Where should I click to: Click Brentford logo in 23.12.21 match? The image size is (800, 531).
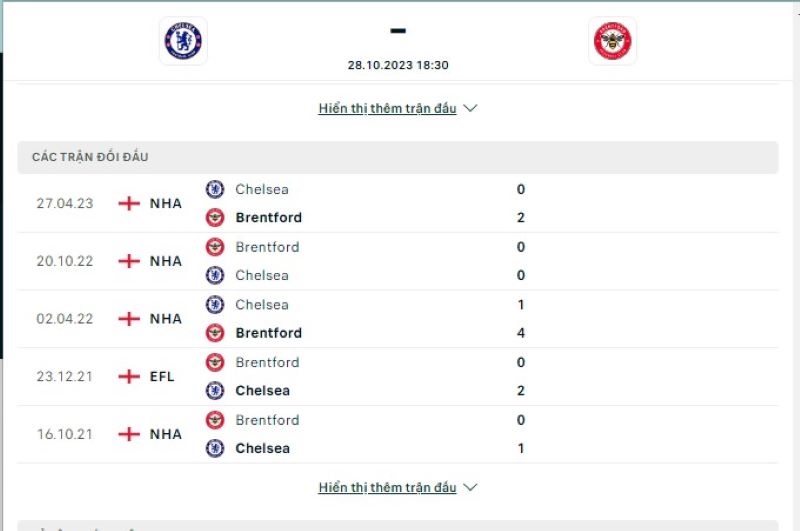tap(215, 362)
